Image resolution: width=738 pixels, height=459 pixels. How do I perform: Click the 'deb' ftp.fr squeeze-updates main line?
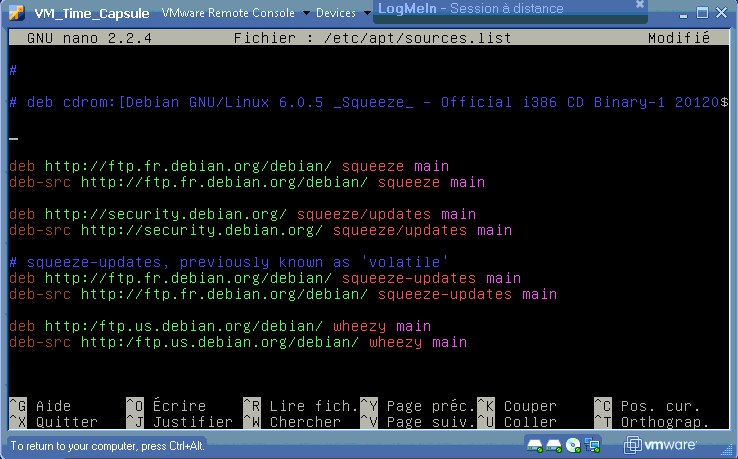(265, 278)
